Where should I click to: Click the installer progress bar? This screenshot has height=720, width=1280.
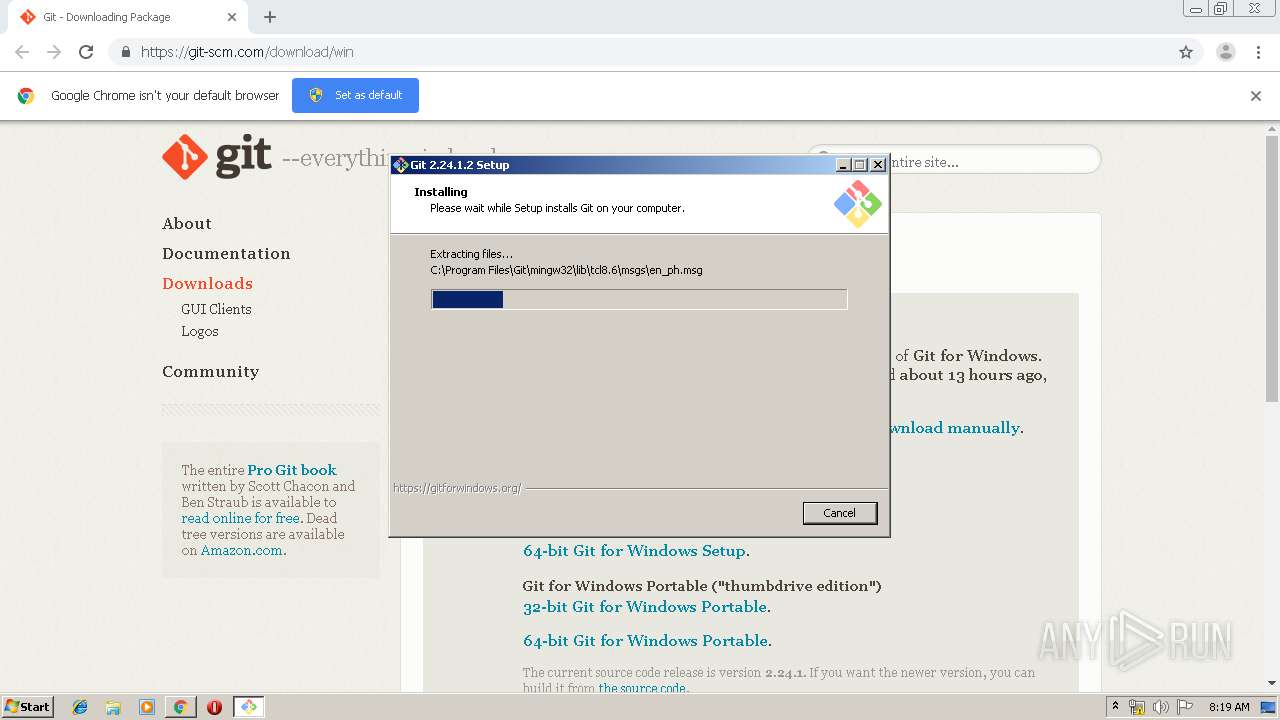click(x=639, y=299)
